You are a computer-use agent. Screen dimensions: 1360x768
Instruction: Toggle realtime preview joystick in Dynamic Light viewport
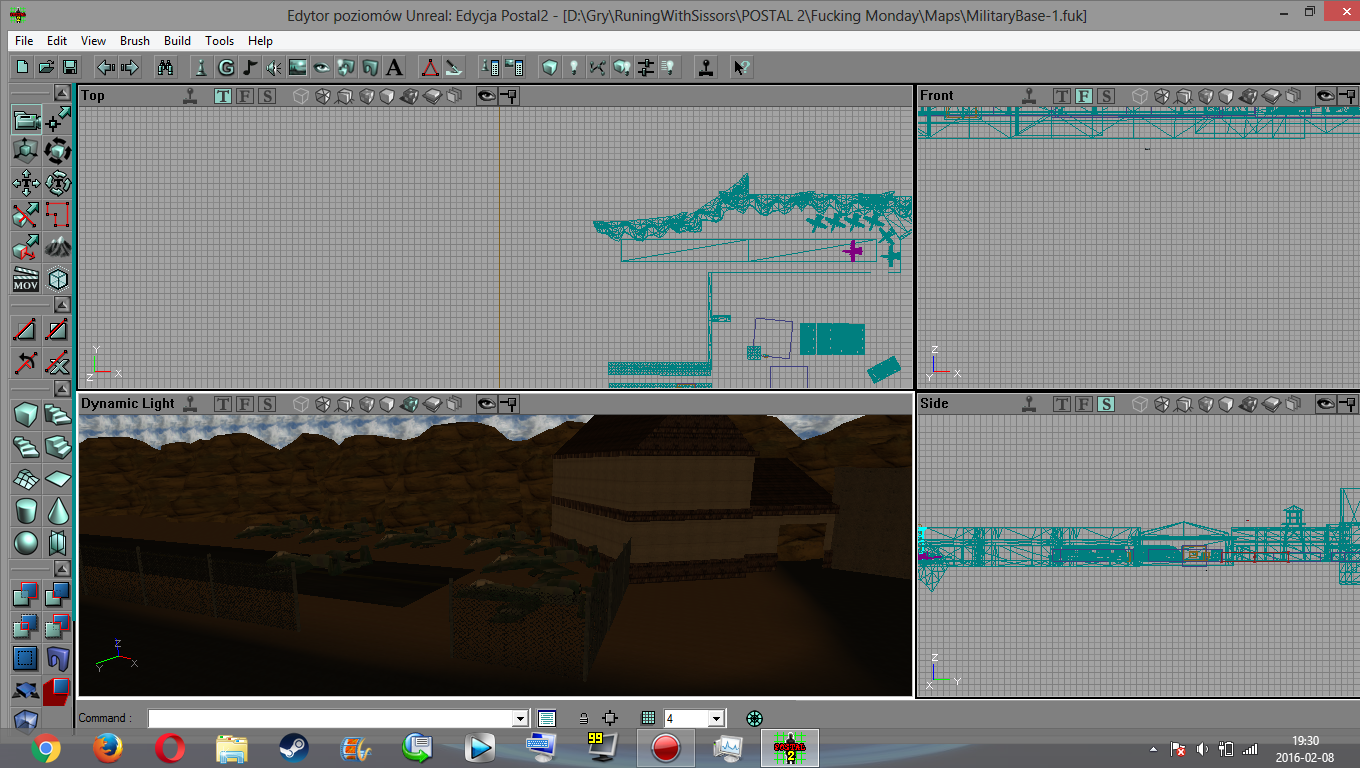click(x=190, y=404)
